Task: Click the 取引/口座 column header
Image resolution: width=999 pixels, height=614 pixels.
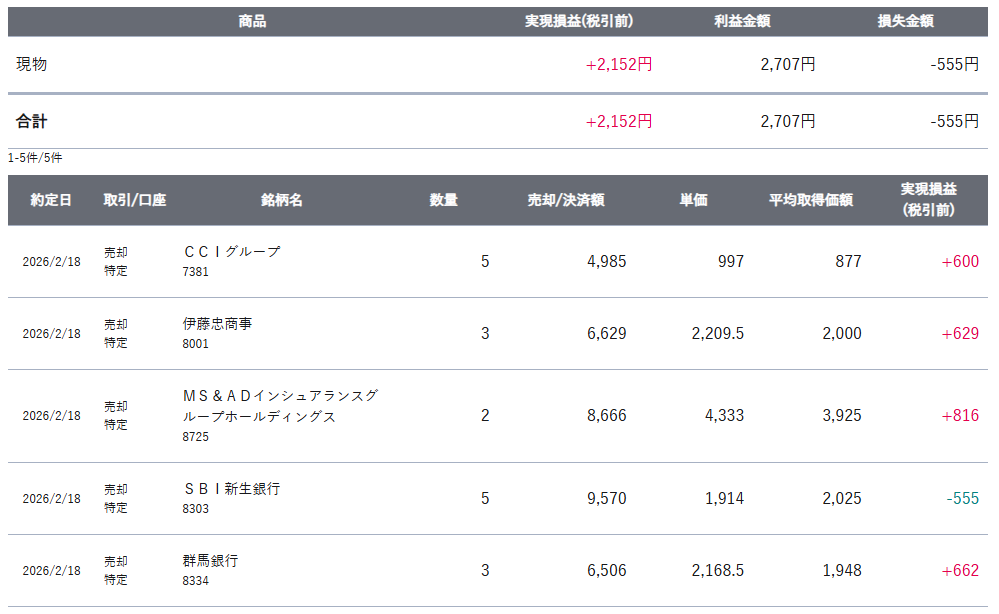Action: [x=134, y=200]
